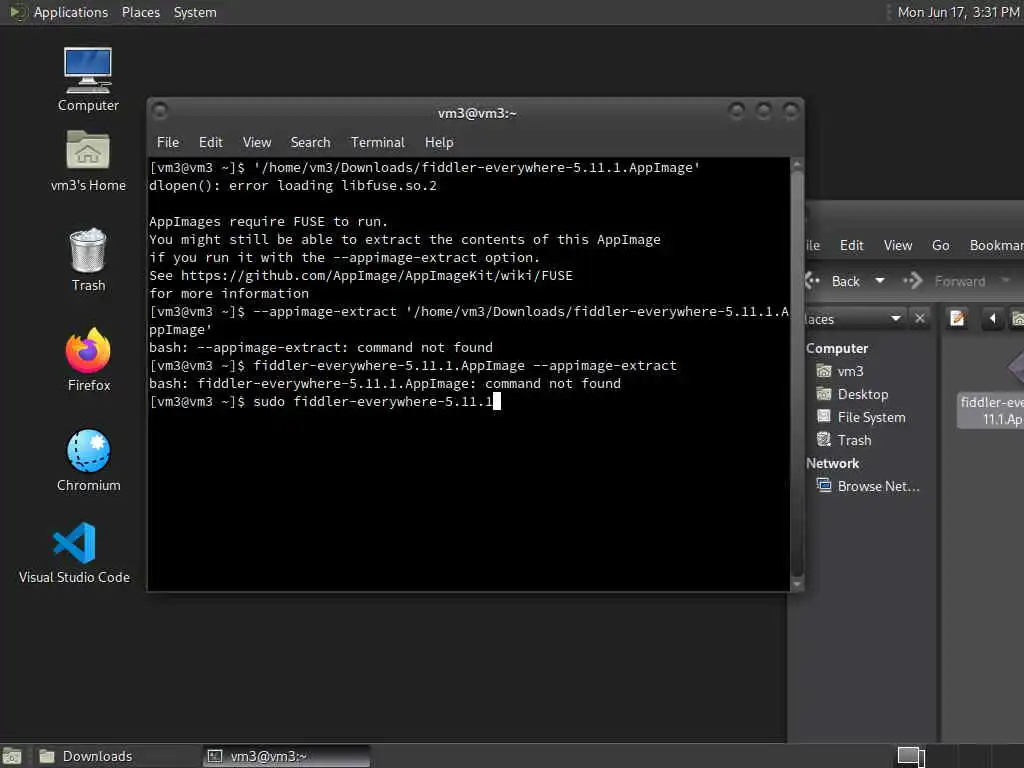Click Back arrow in file manager toolbar
This screenshot has height=768, width=1024.
(x=835, y=281)
